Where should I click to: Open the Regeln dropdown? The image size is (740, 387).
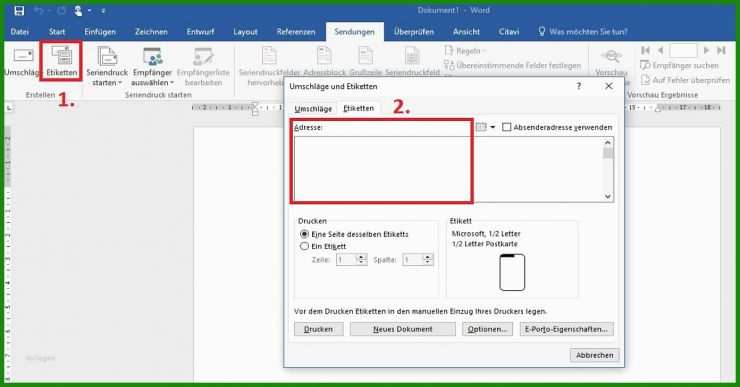pyautogui.click(x=465, y=50)
